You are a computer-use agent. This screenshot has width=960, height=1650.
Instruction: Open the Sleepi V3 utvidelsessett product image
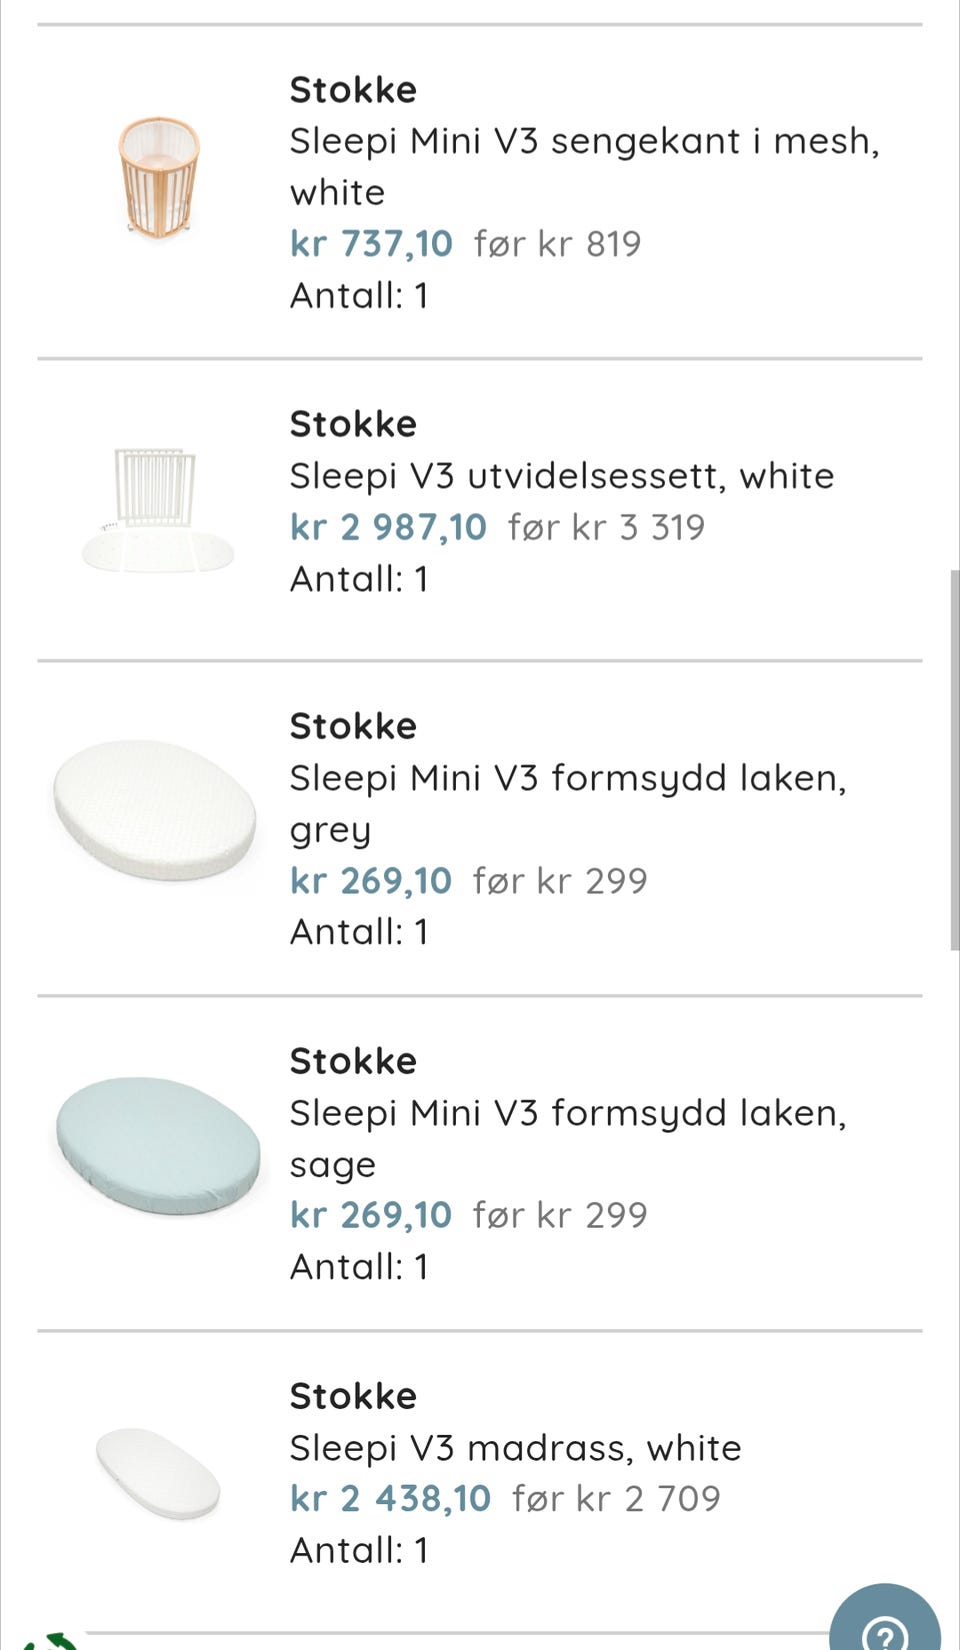[158, 510]
